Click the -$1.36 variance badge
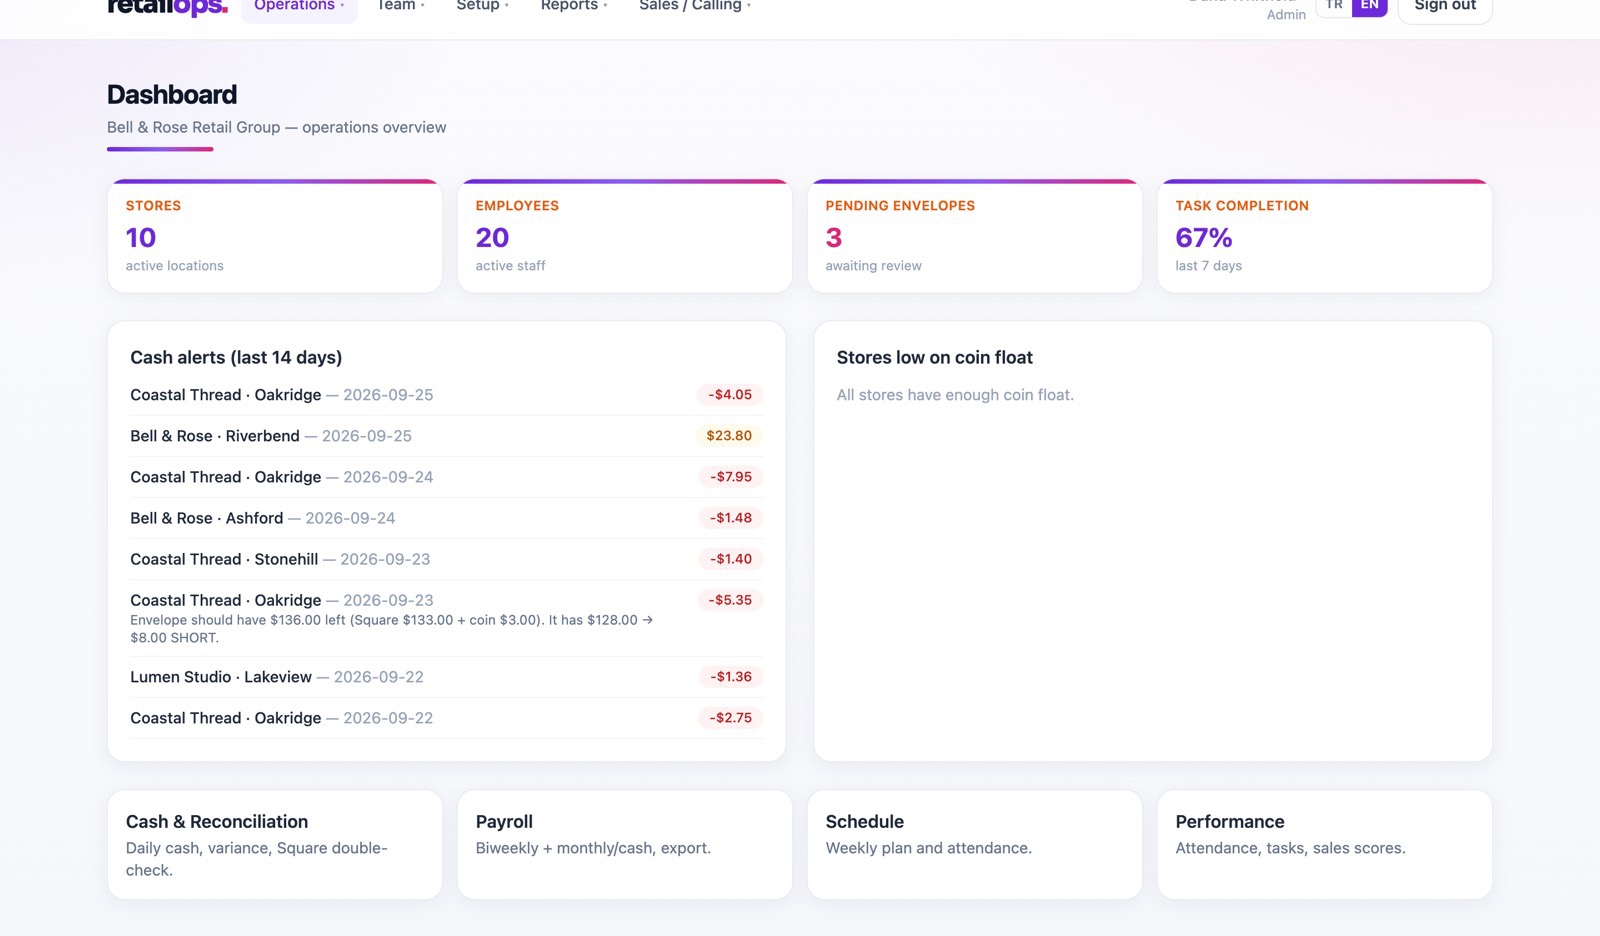This screenshot has height=936, width=1600. coord(731,677)
